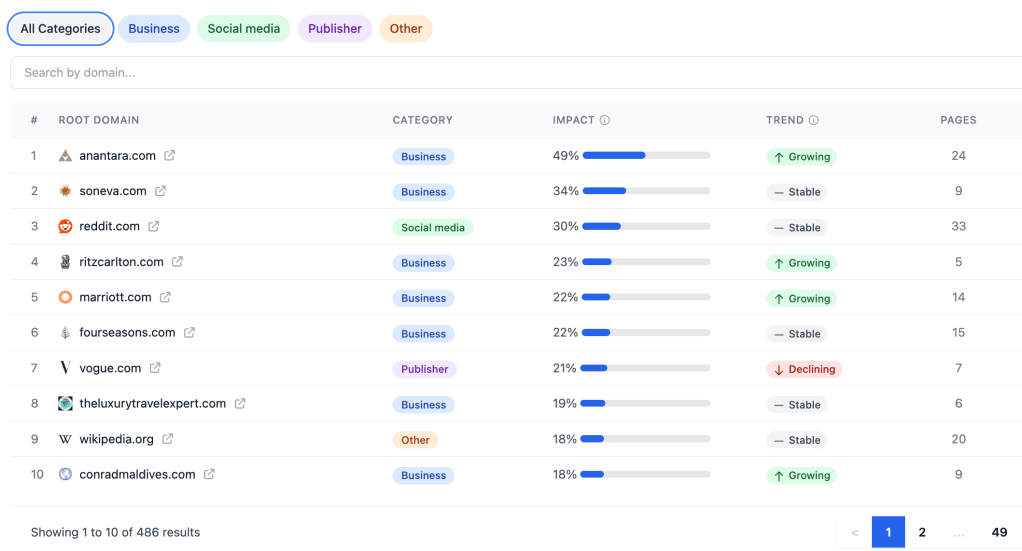Screen dimensions: 1022x551
Task: Go to page 2 of results
Action: coord(922,532)
